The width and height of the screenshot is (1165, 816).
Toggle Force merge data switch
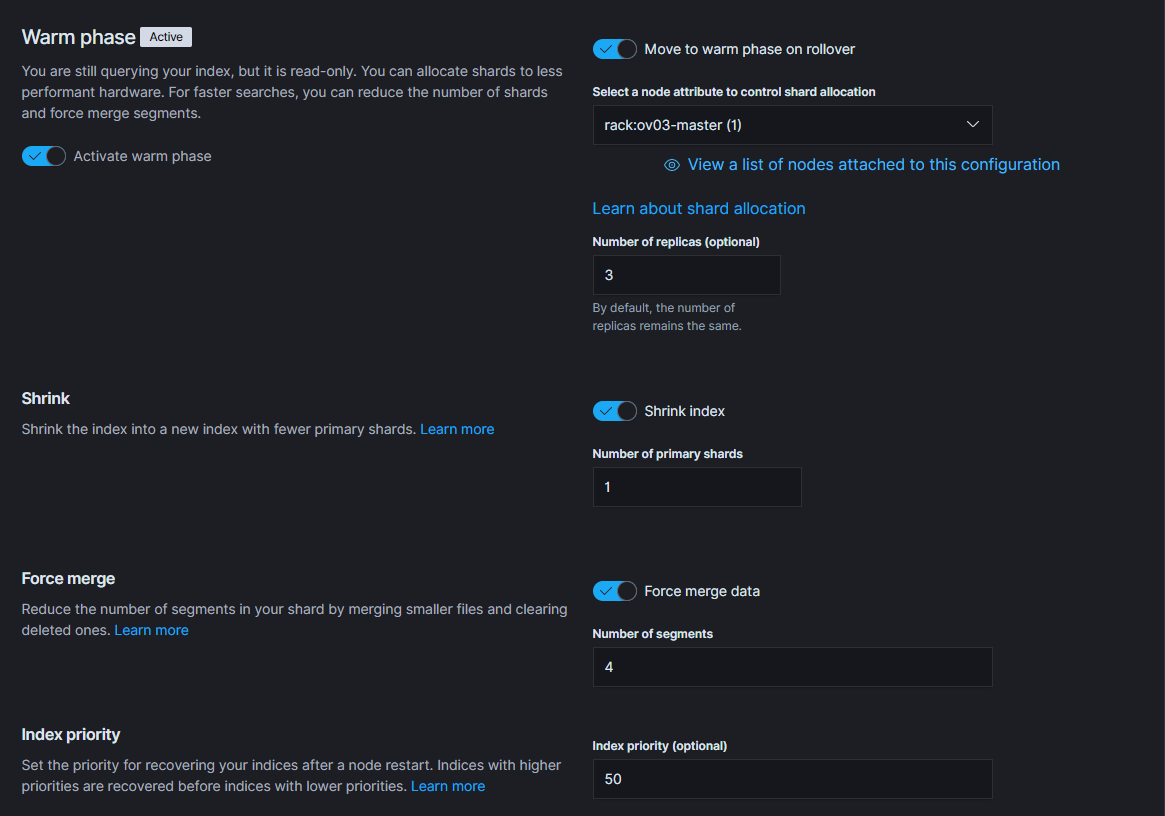614,591
